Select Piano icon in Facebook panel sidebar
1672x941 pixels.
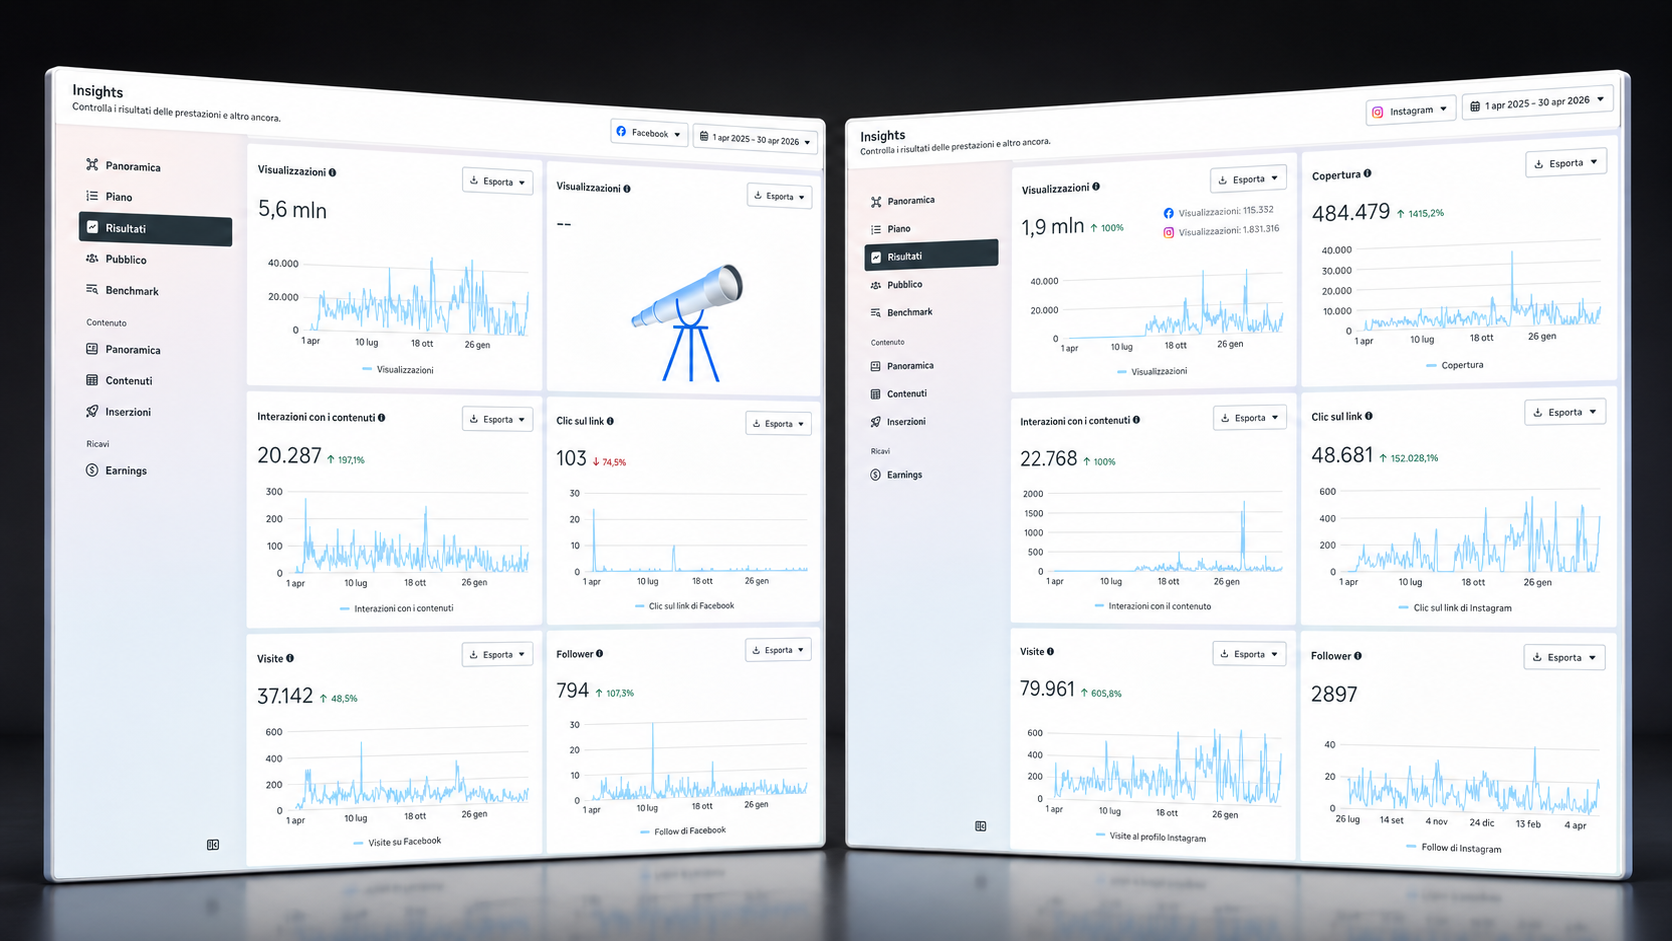(x=92, y=196)
